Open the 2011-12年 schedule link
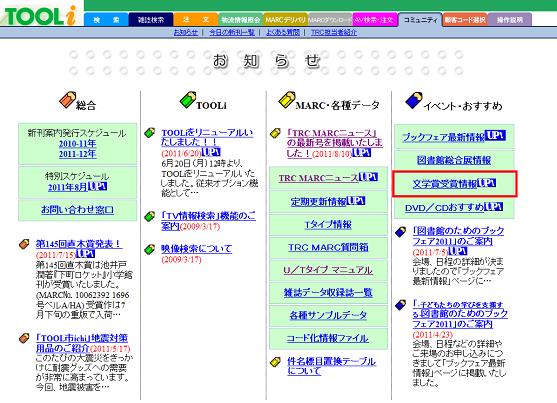This screenshot has height=403, width=557. coord(77,154)
